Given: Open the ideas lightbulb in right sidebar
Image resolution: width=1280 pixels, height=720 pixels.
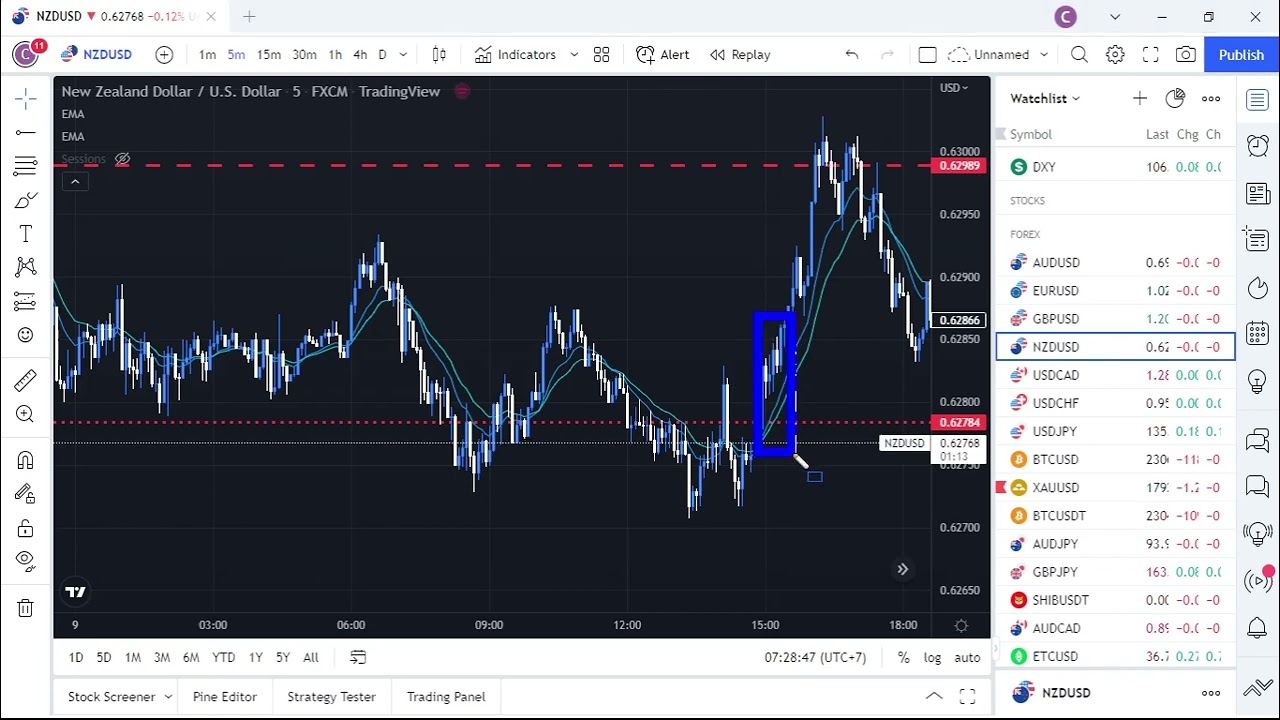Looking at the screenshot, I should 1258,382.
